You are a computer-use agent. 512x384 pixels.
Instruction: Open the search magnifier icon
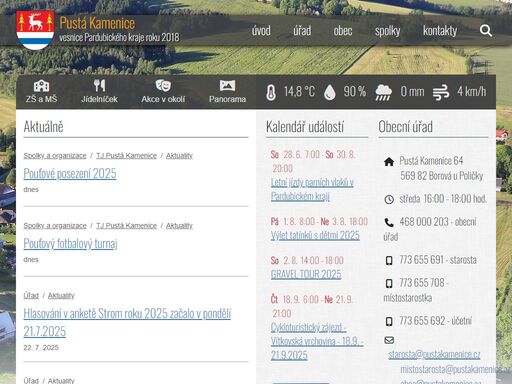(x=486, y=31)
